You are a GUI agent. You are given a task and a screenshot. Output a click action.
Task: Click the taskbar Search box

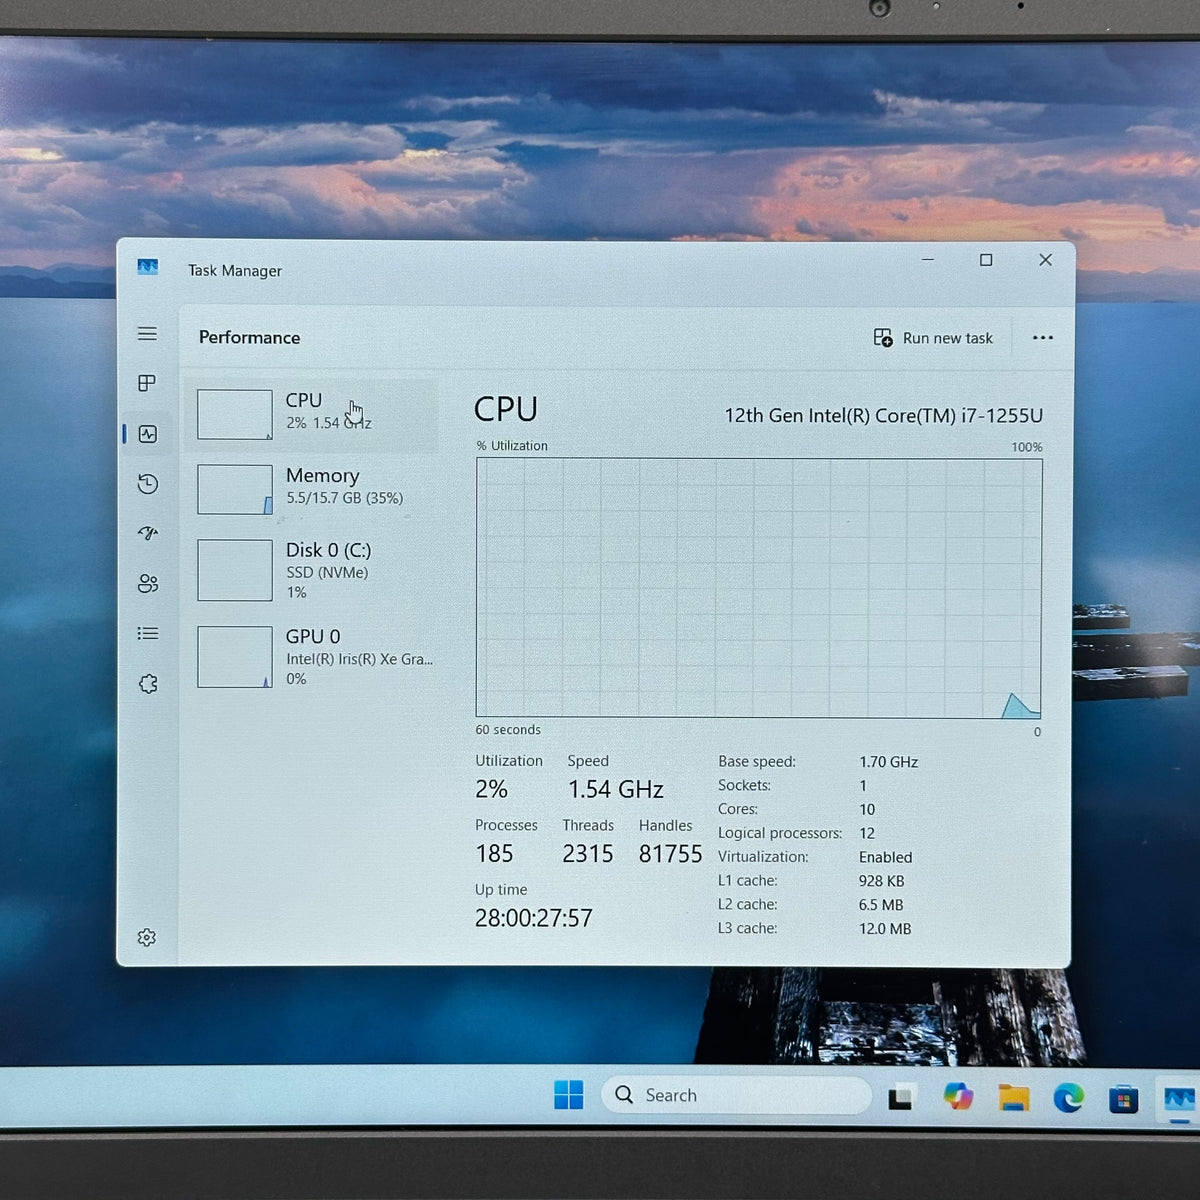pyautogui.click(x=736, y=1095)
